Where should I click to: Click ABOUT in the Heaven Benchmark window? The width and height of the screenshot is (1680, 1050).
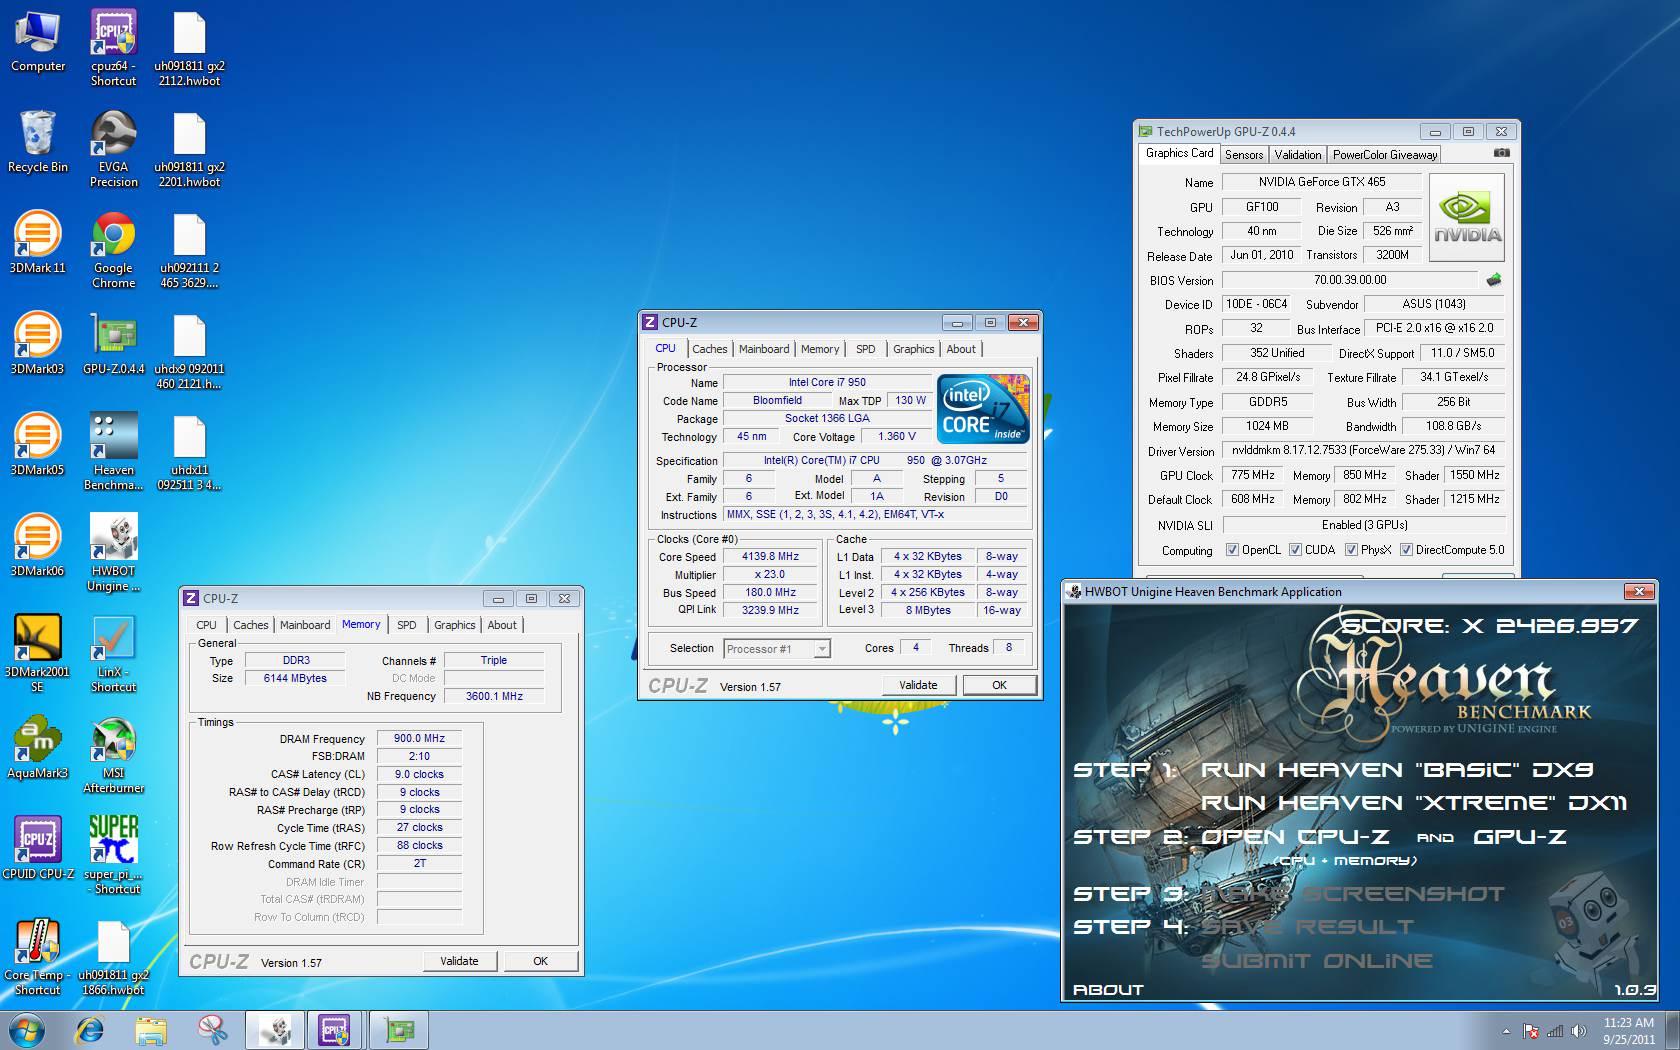[1108, 989]
